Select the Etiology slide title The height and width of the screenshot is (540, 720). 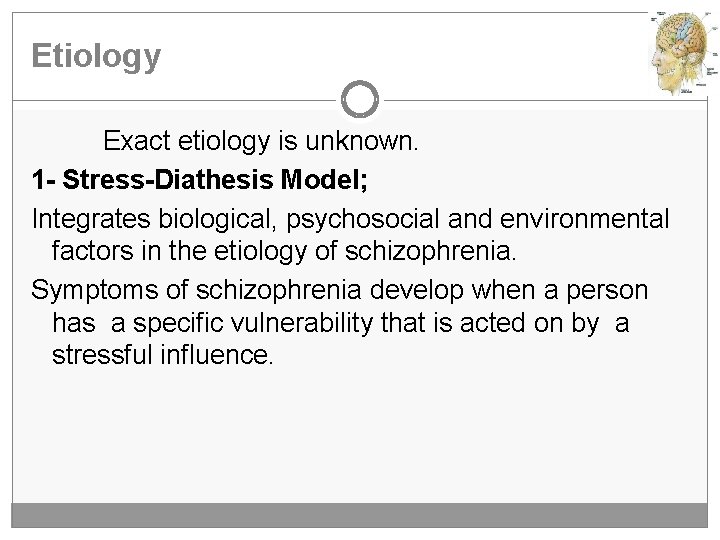pos(96,56)
